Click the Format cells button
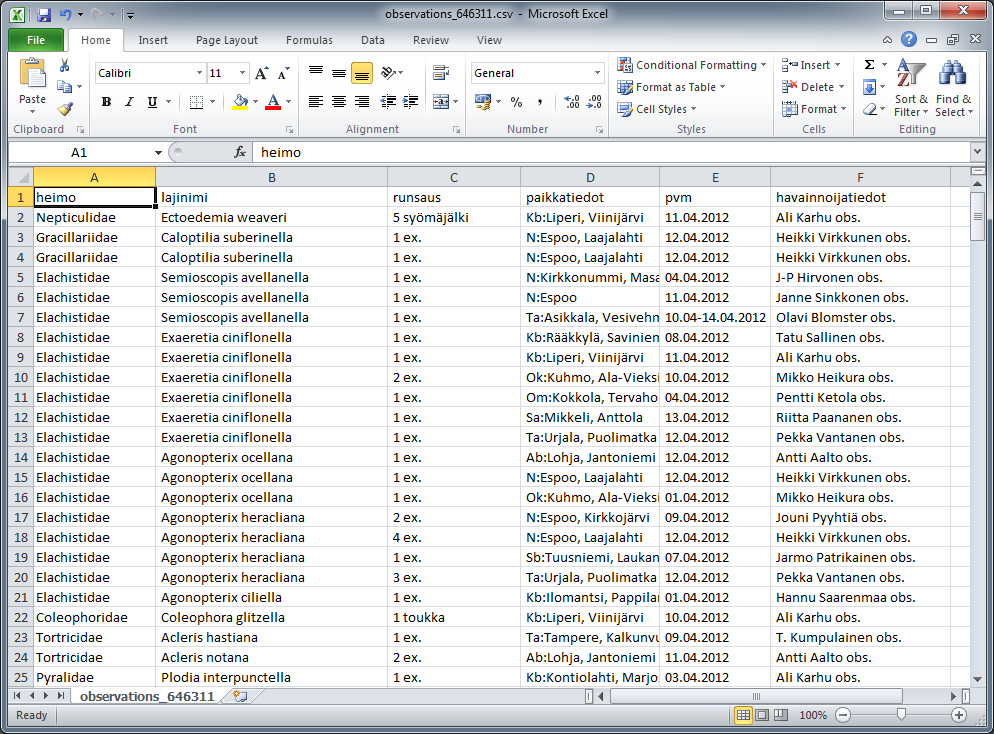The width and height of the screenshot is (994, 734). point(814,109)
